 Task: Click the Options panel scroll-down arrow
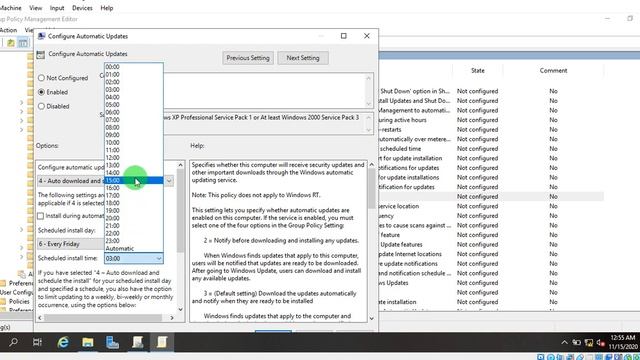pos(180,309)
